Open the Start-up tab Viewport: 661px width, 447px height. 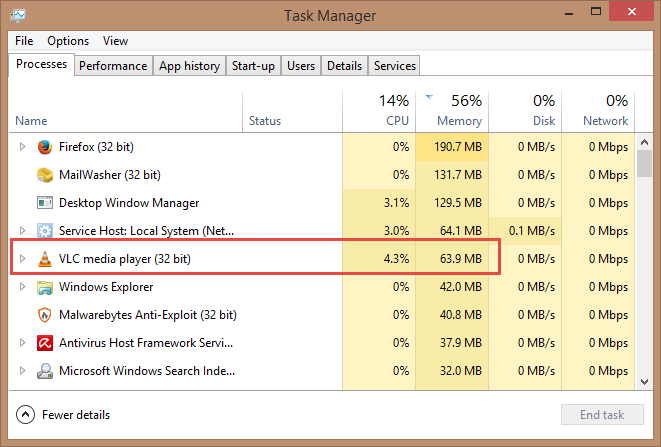pyautogui.click(x=253, y=66)
